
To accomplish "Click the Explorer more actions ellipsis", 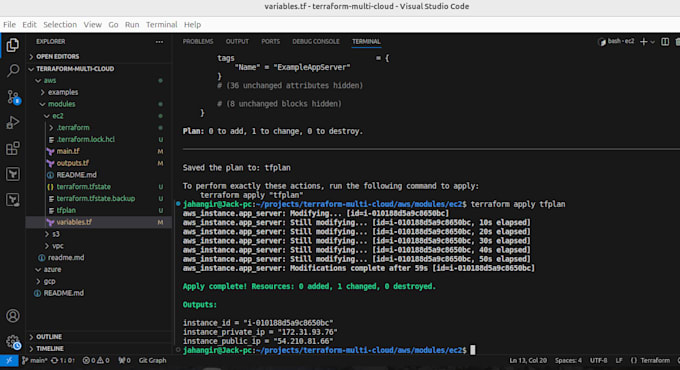I will point(160,42).
